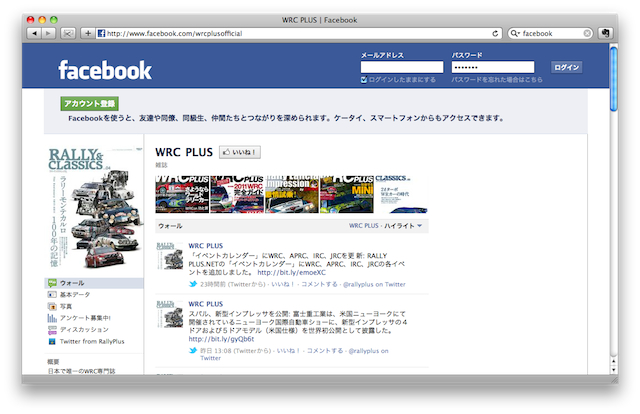Click the green zoom window button
640x414 pixels.
point(53,20)
